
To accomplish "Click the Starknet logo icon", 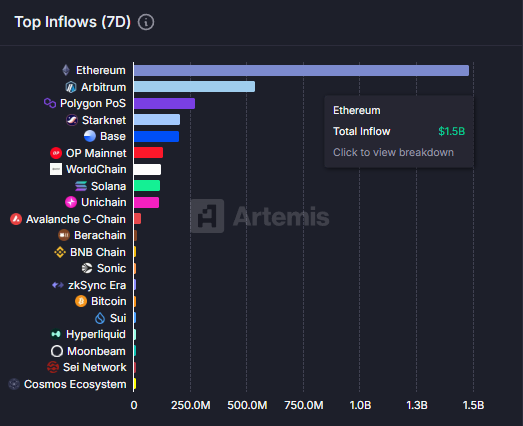I will tap(72, 120).
